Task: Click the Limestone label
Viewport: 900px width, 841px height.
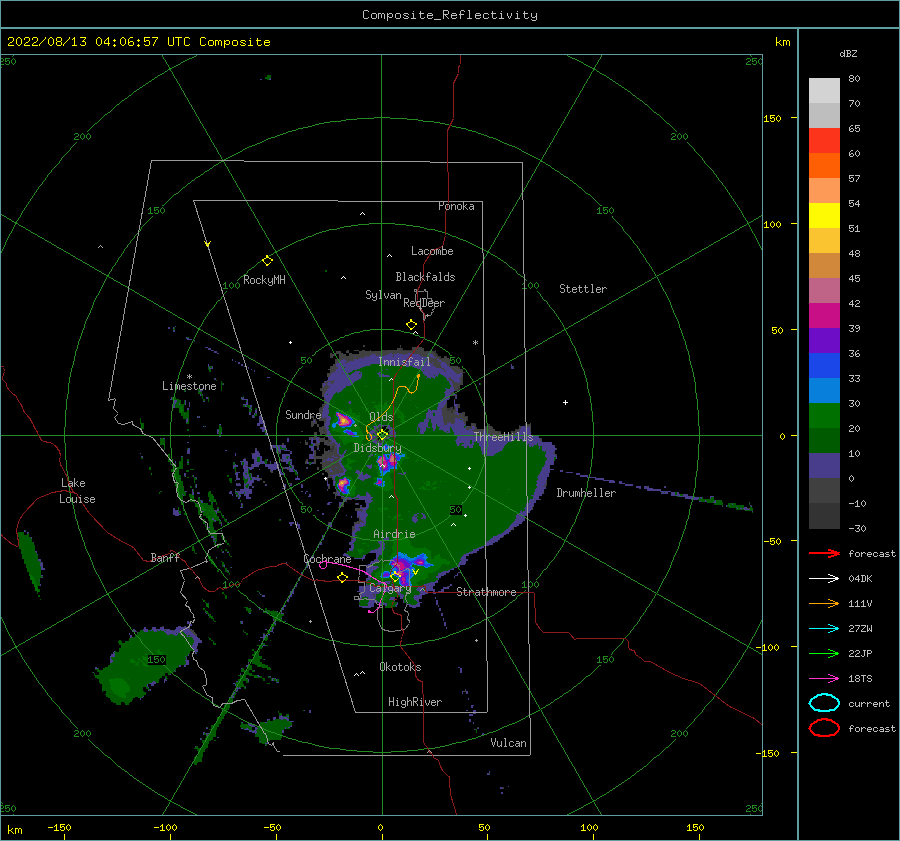Action: pos(189,386)
